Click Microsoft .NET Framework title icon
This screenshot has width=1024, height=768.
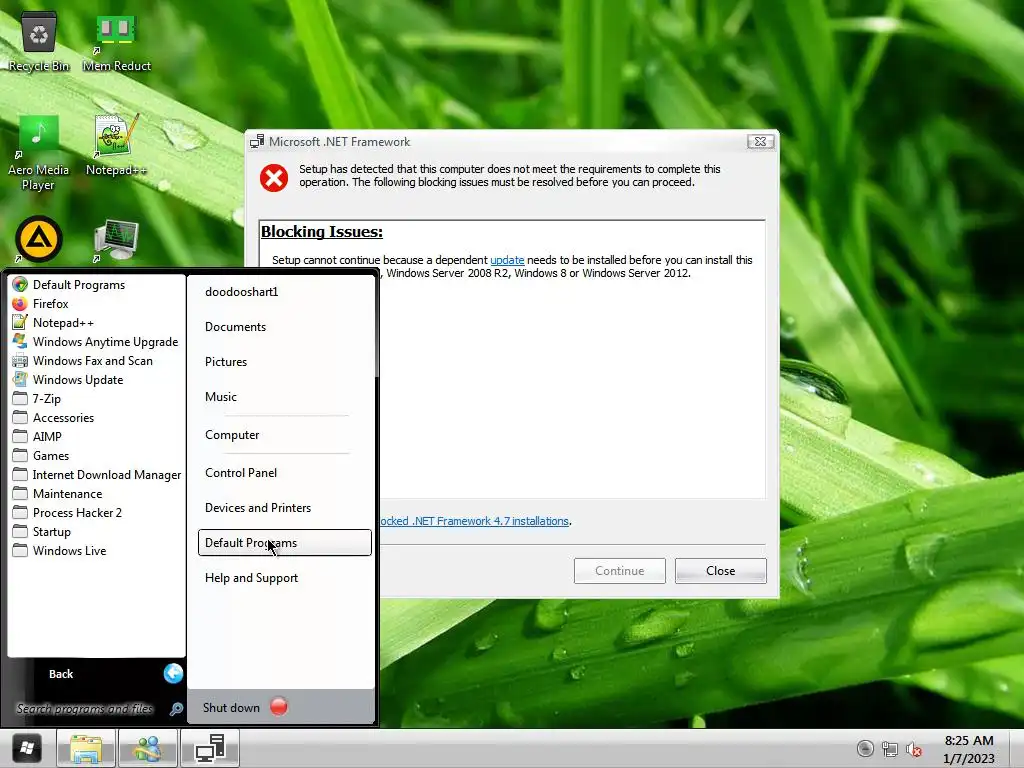click(x=257, y=142)
